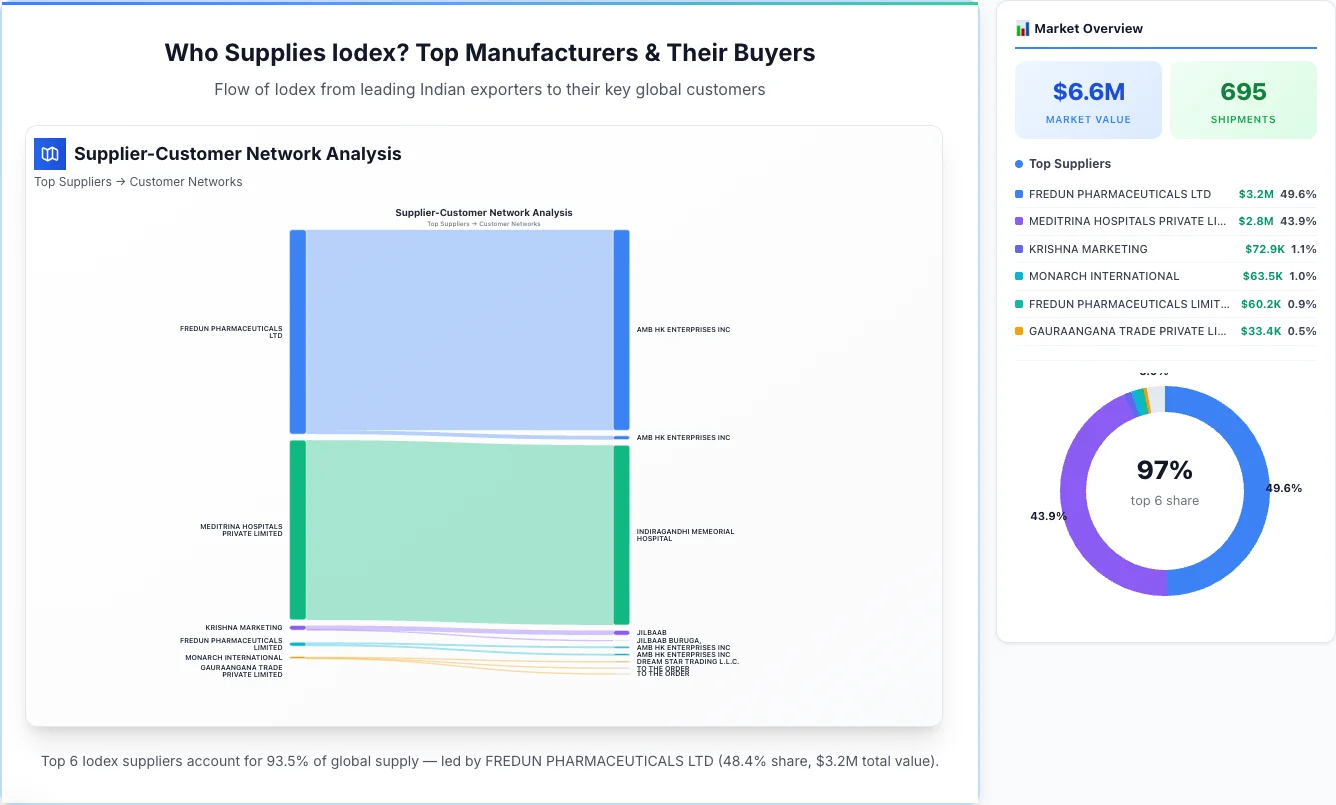The image size is (1336, 805).
Task: Select the blue legend square for FREDUN PHARMACEUTICALS LTD
Action: tap(1020, 194)
